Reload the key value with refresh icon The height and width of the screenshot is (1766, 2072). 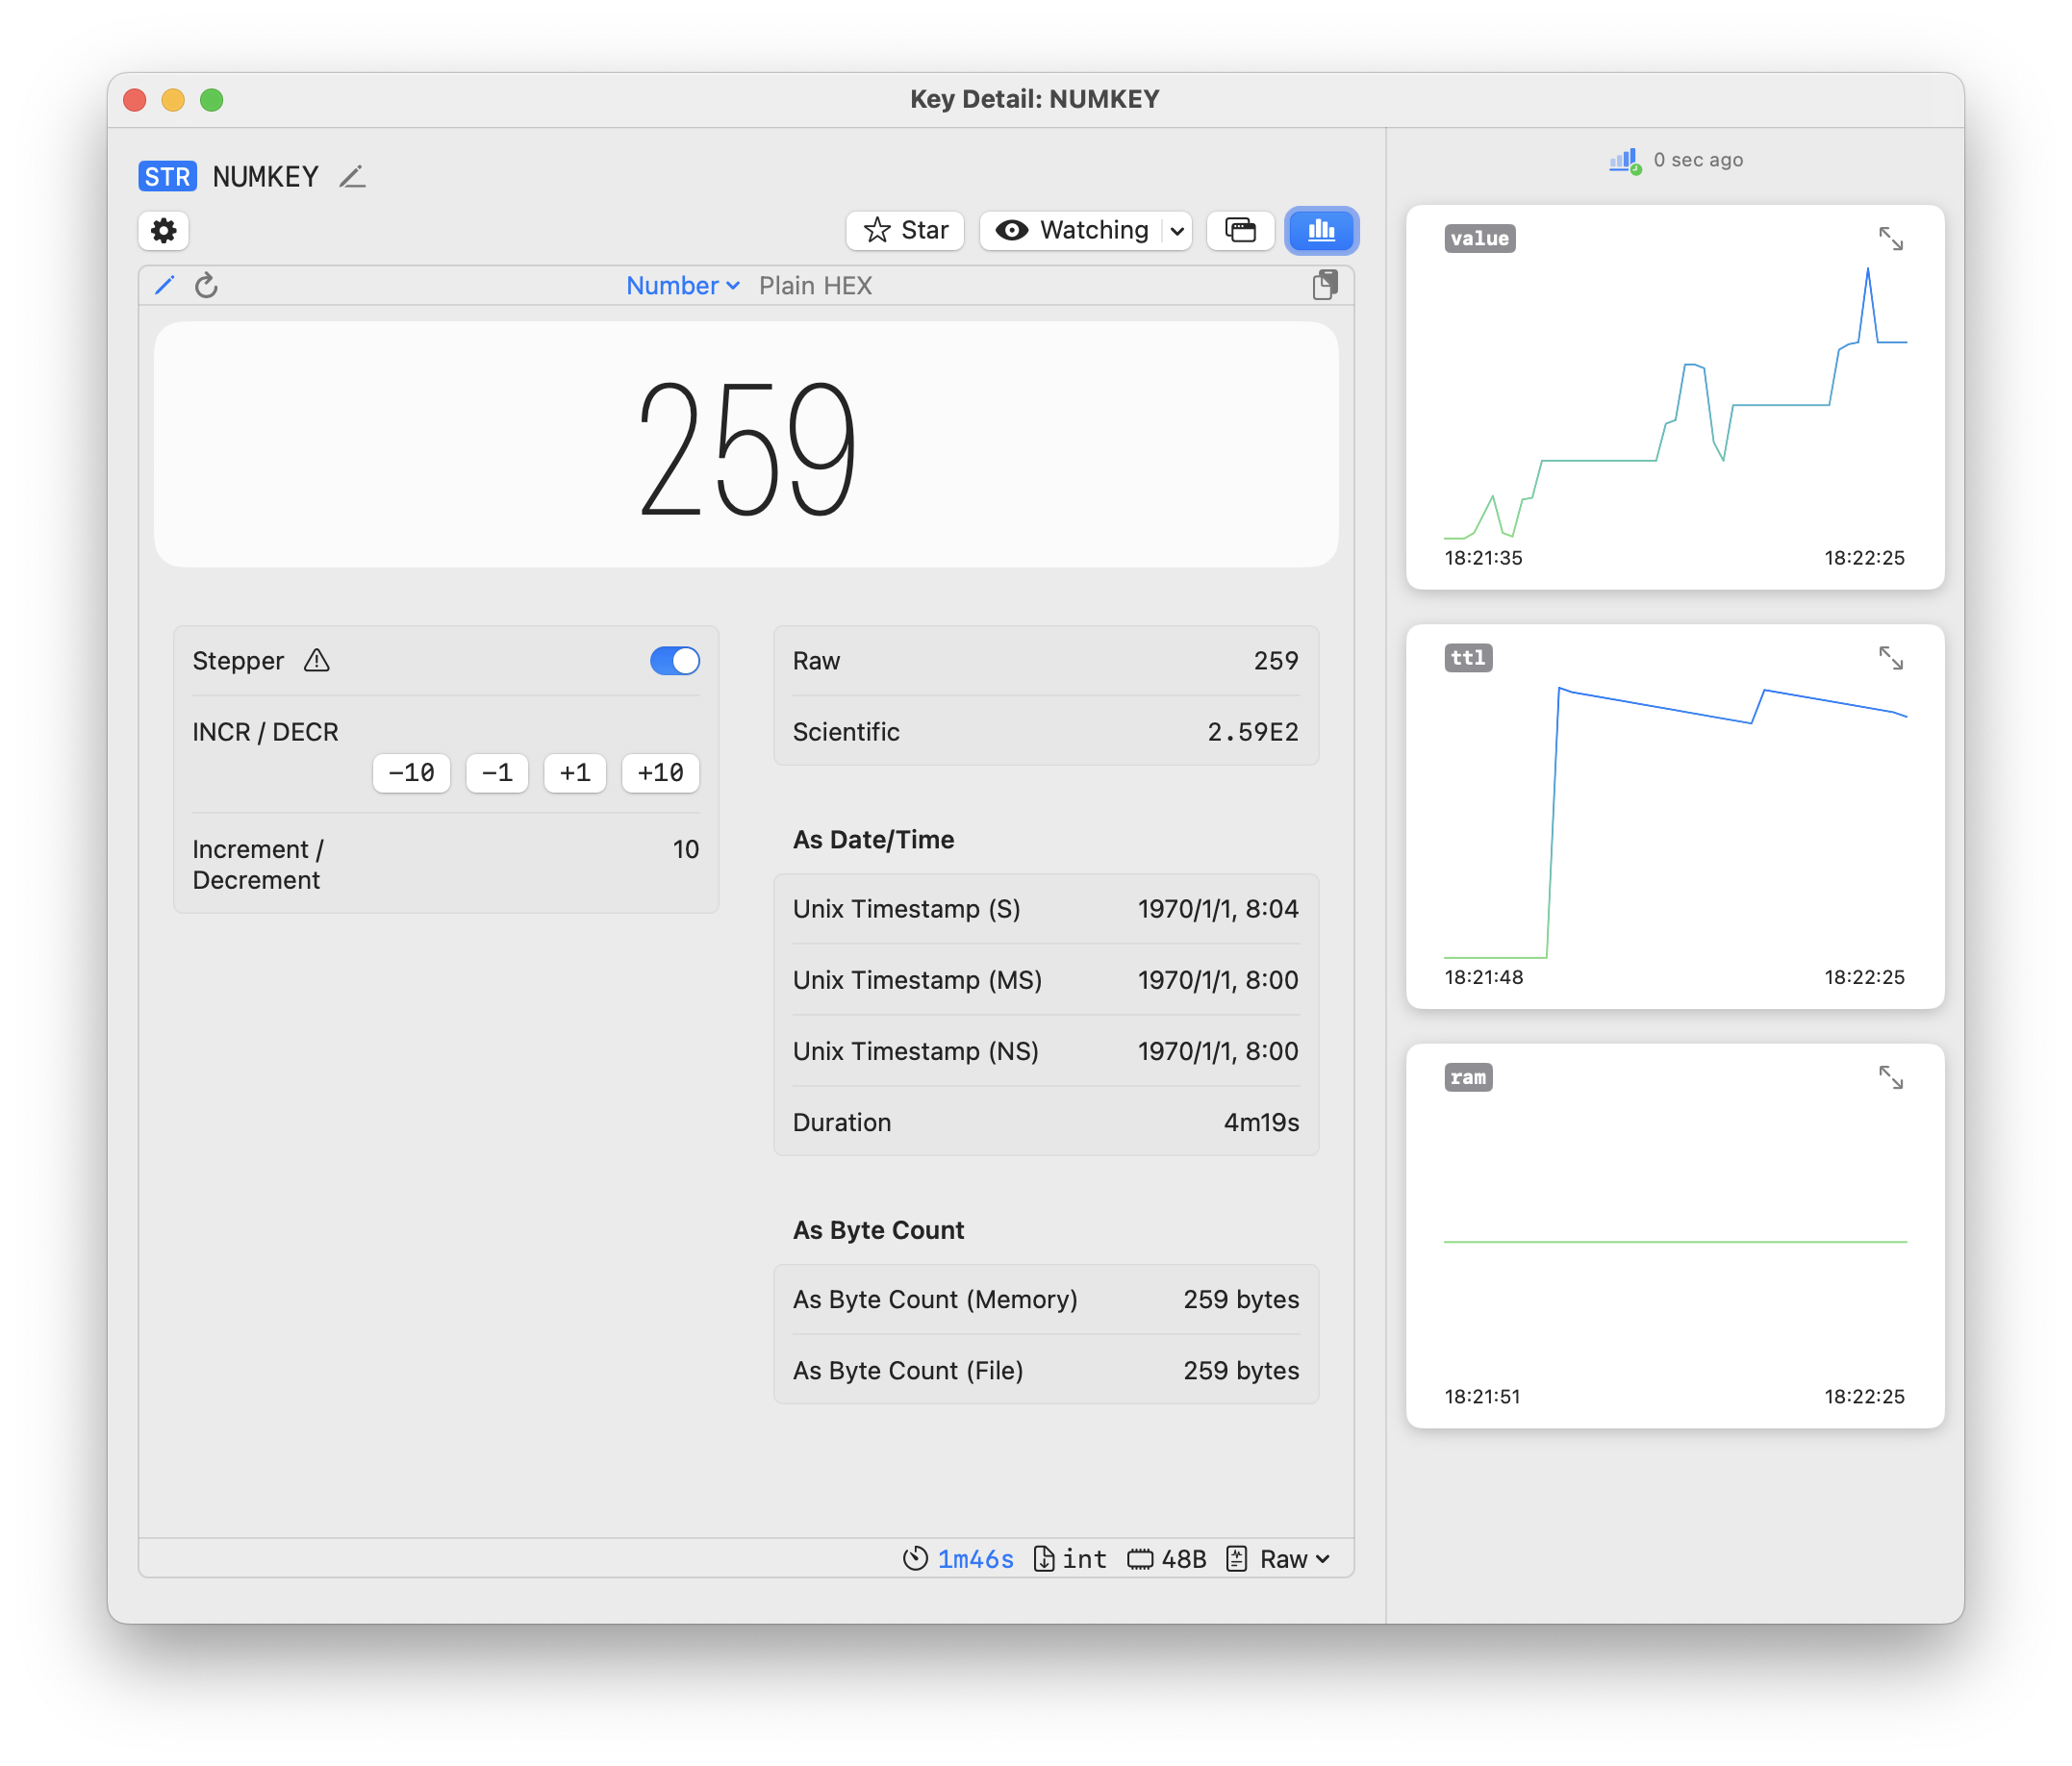206,286
